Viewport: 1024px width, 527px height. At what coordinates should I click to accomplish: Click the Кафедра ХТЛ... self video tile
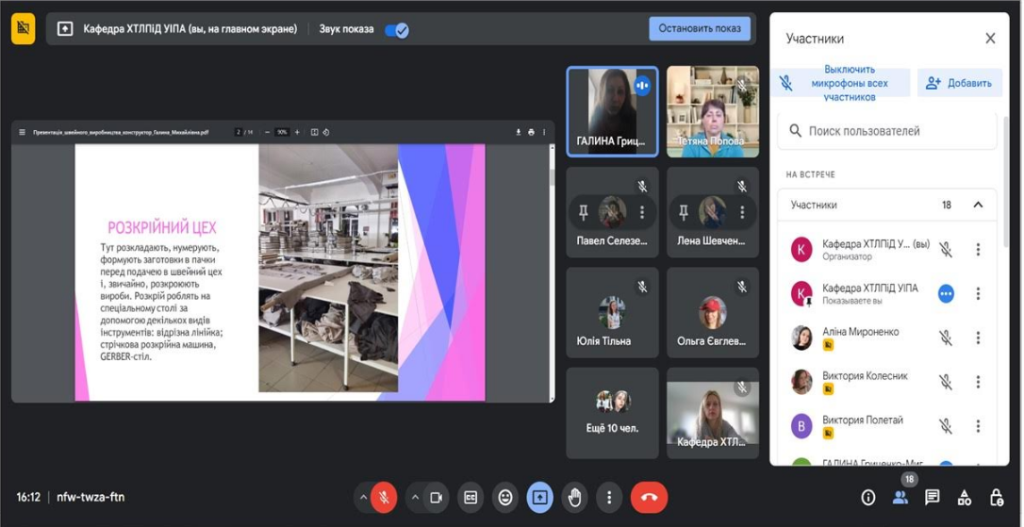[713, 413]
